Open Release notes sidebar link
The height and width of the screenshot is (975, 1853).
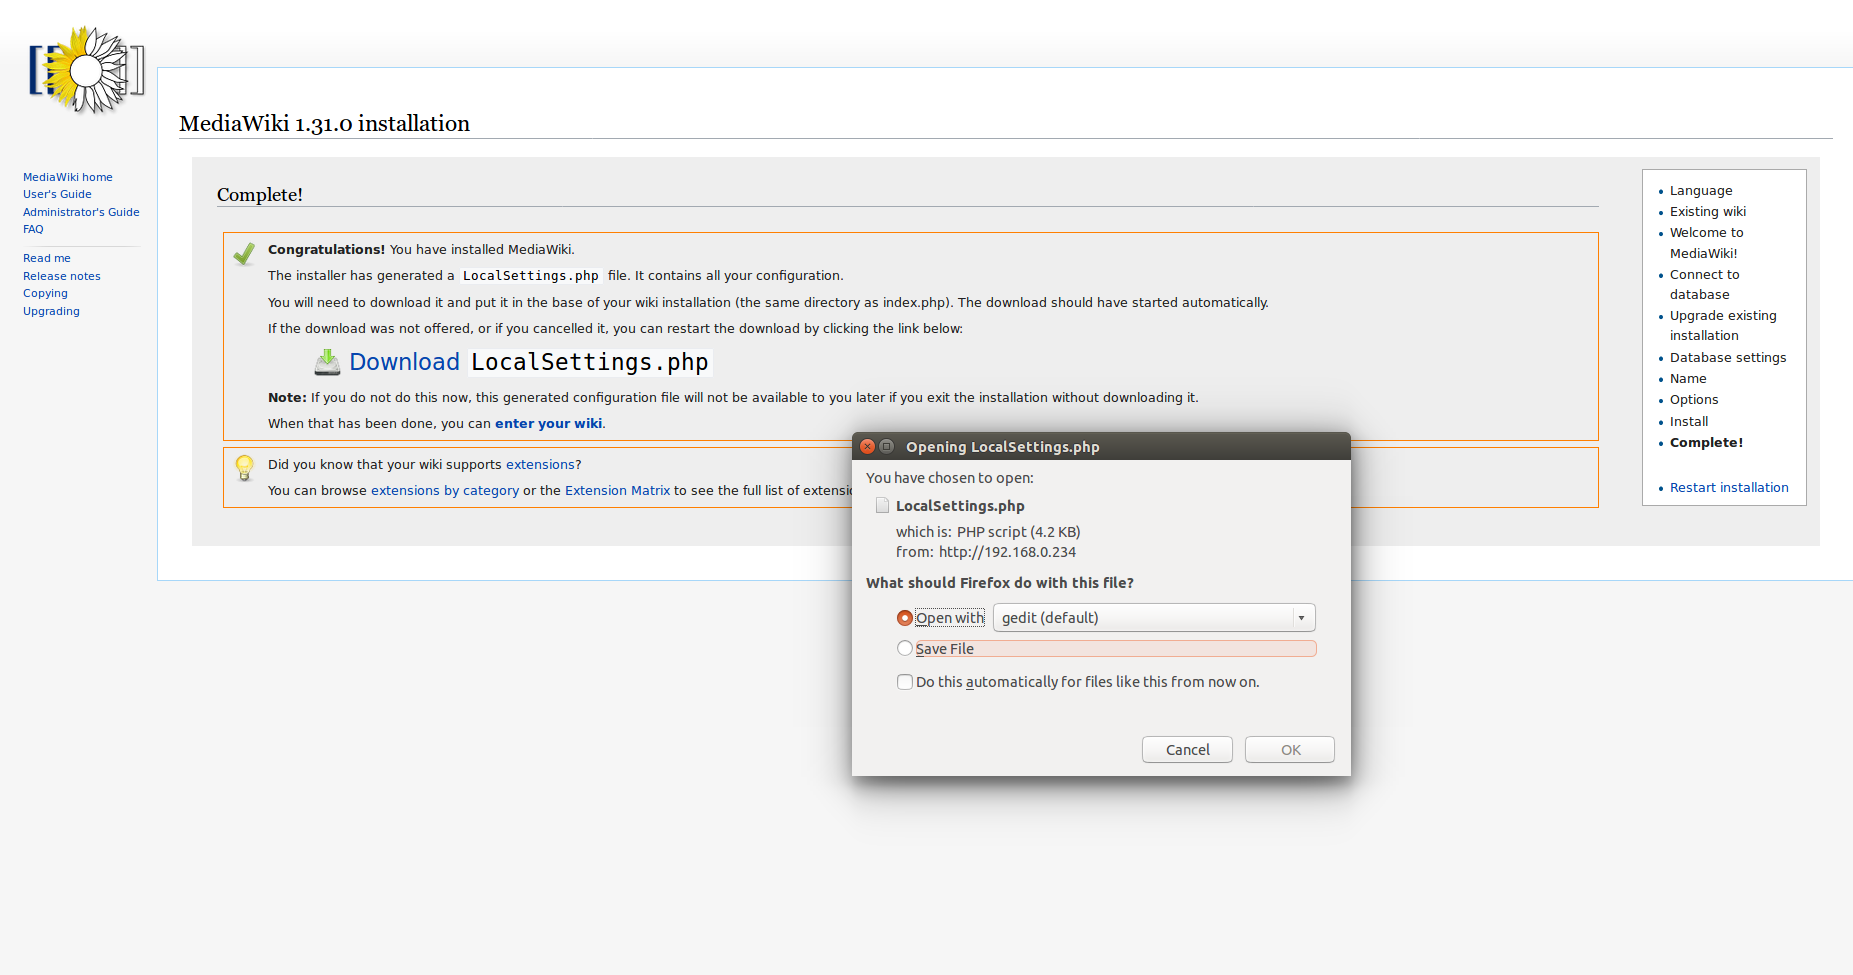pos(62,276)
